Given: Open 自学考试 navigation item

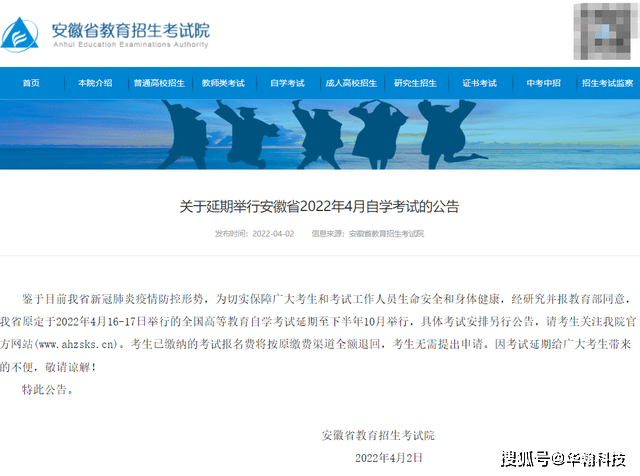Looking at the screenshot, I should click(x=287, y=83).
